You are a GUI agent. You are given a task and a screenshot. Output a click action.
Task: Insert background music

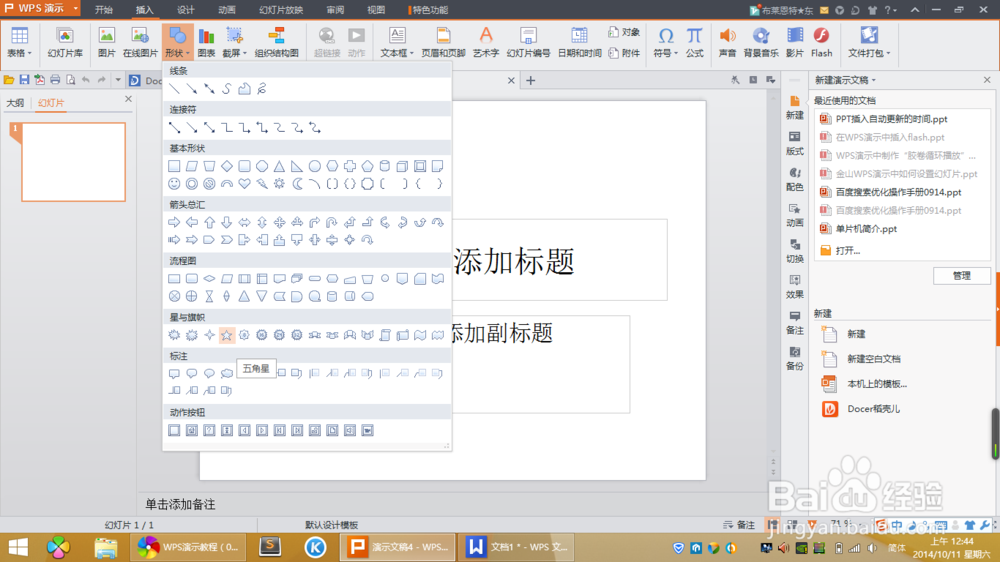click(x=761, y=42)
